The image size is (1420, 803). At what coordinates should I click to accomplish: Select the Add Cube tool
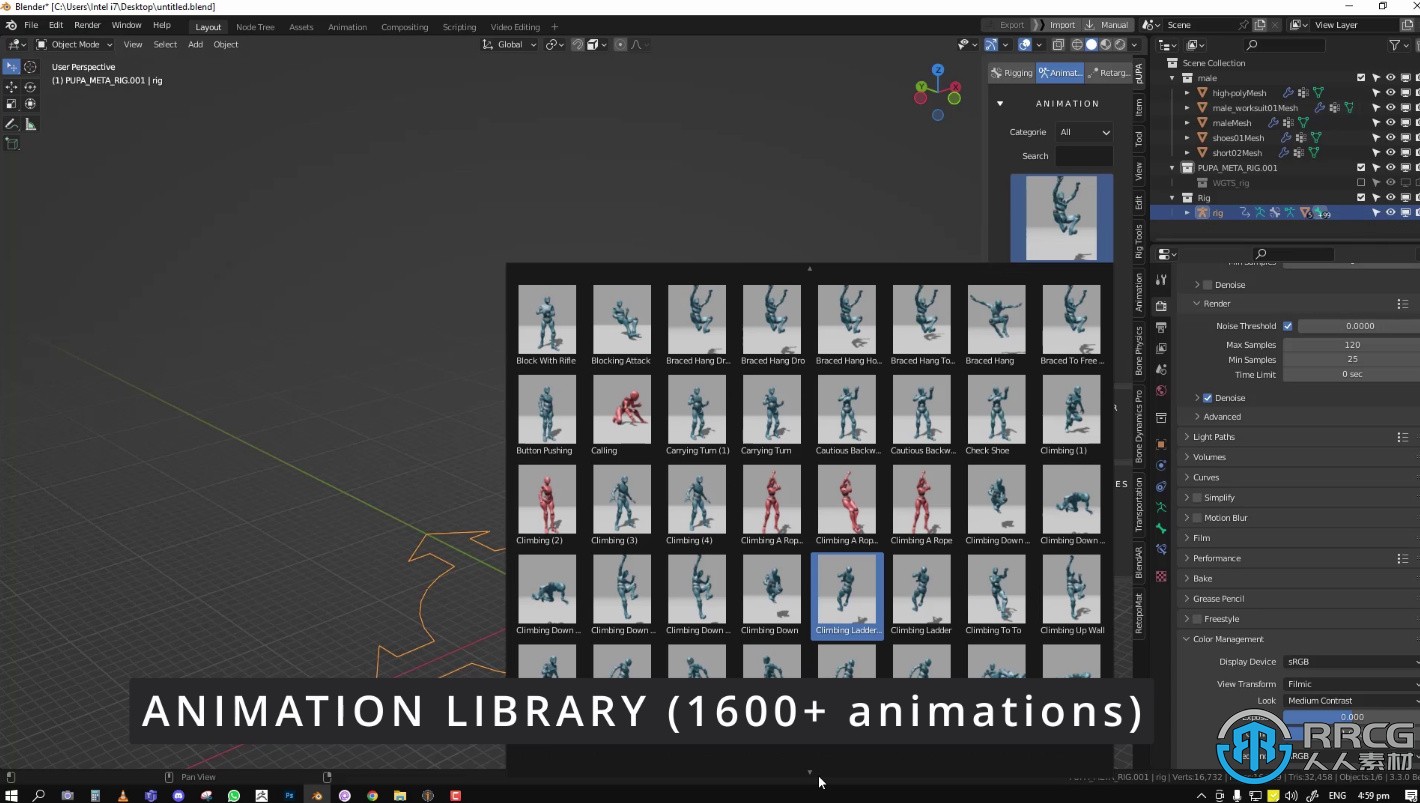[x=11, y=144]
